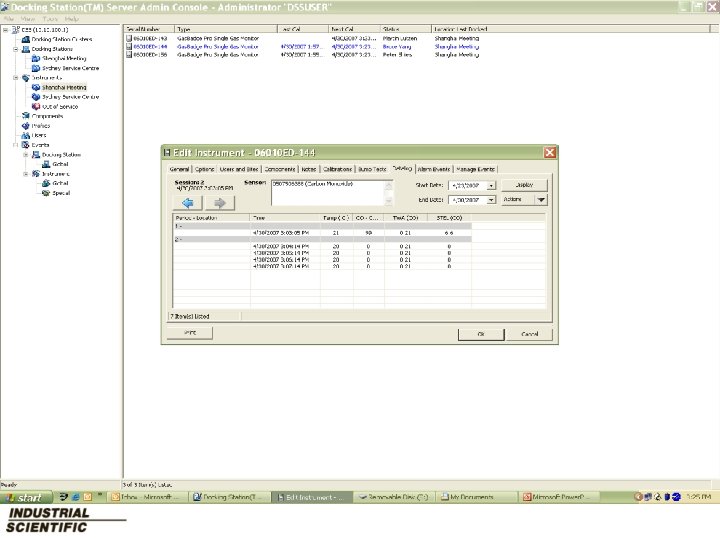The image size is (720, 540).
Task: Open the Start Date dropdown
Action: pos(491,186)
